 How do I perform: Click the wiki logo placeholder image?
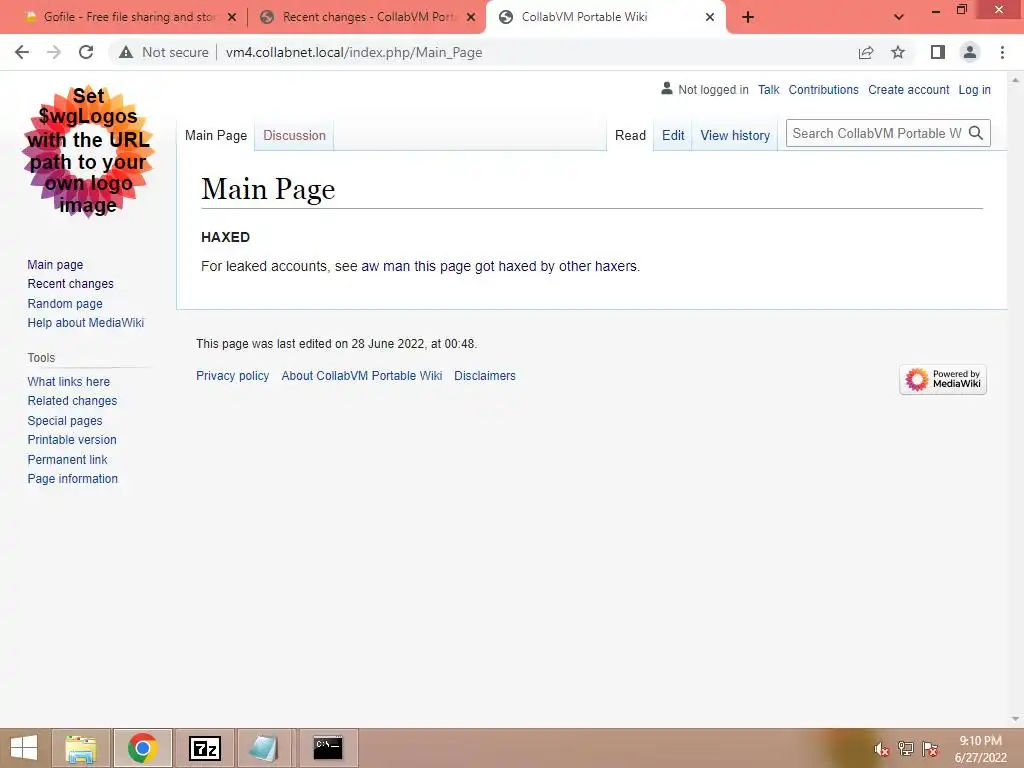pos(88,151)
